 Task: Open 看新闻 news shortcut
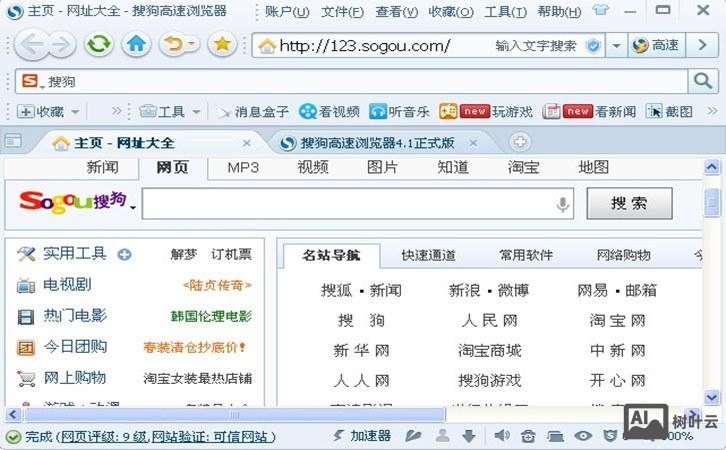tap(589, 112)
